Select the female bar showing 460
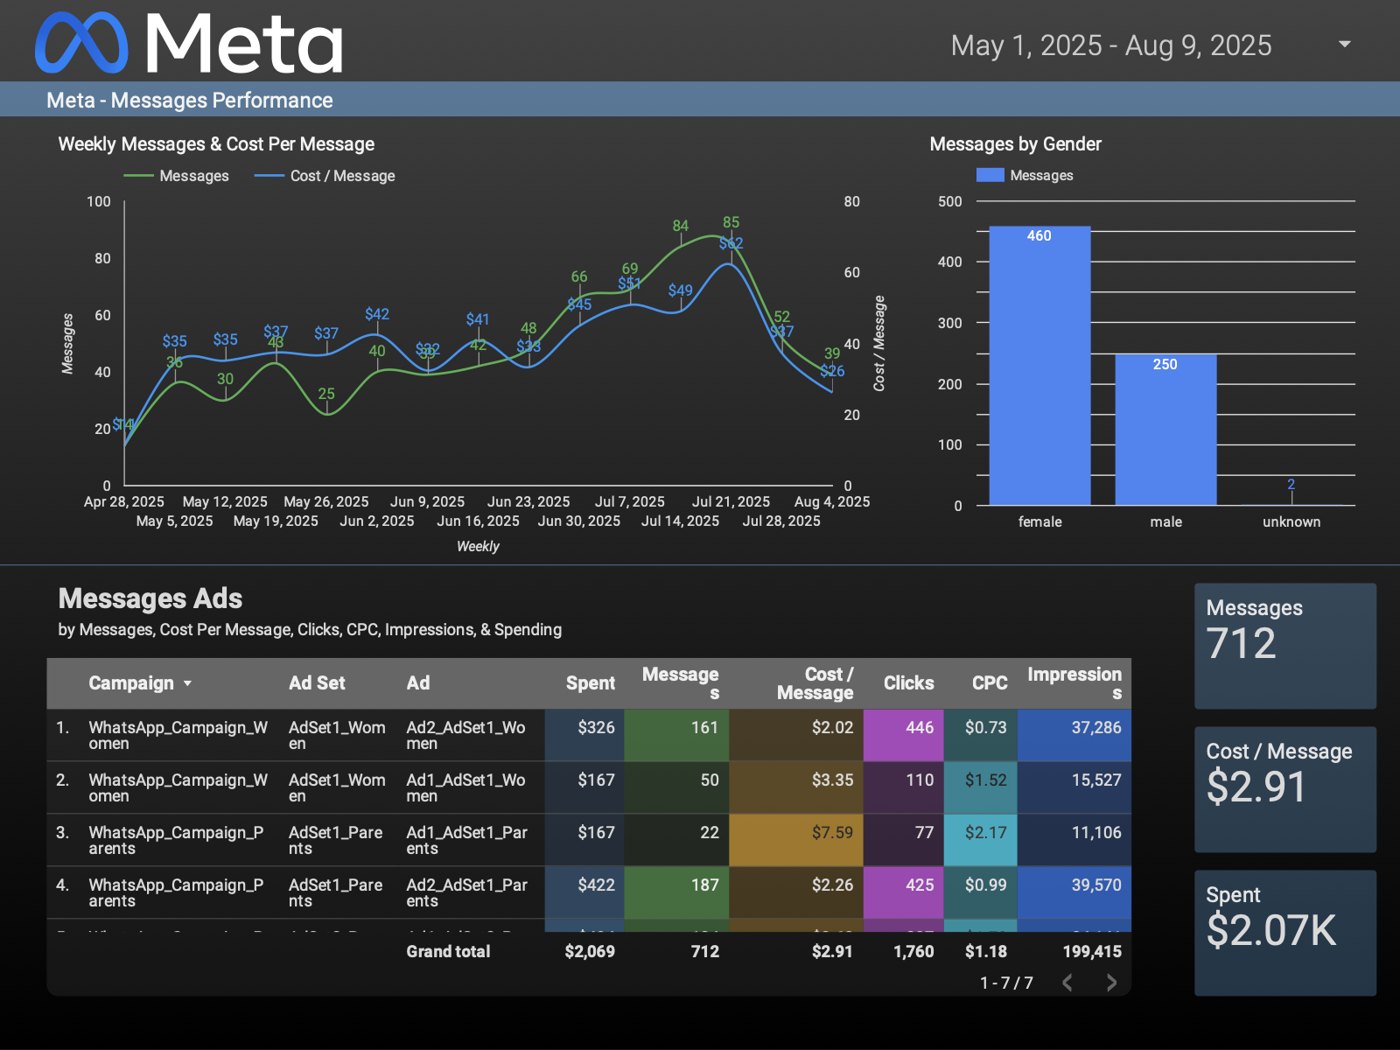1400x1050 pixels. click(x=1040, y=366)
